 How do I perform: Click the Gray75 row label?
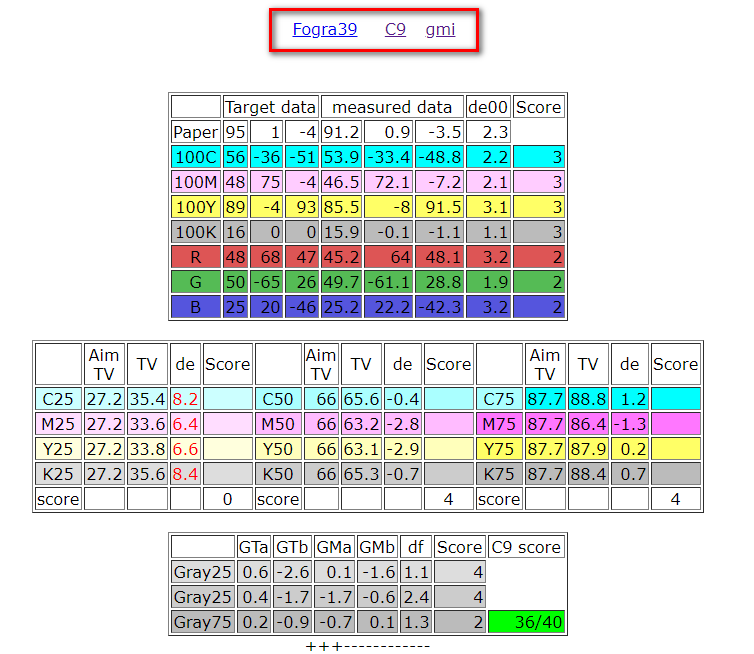202,622
